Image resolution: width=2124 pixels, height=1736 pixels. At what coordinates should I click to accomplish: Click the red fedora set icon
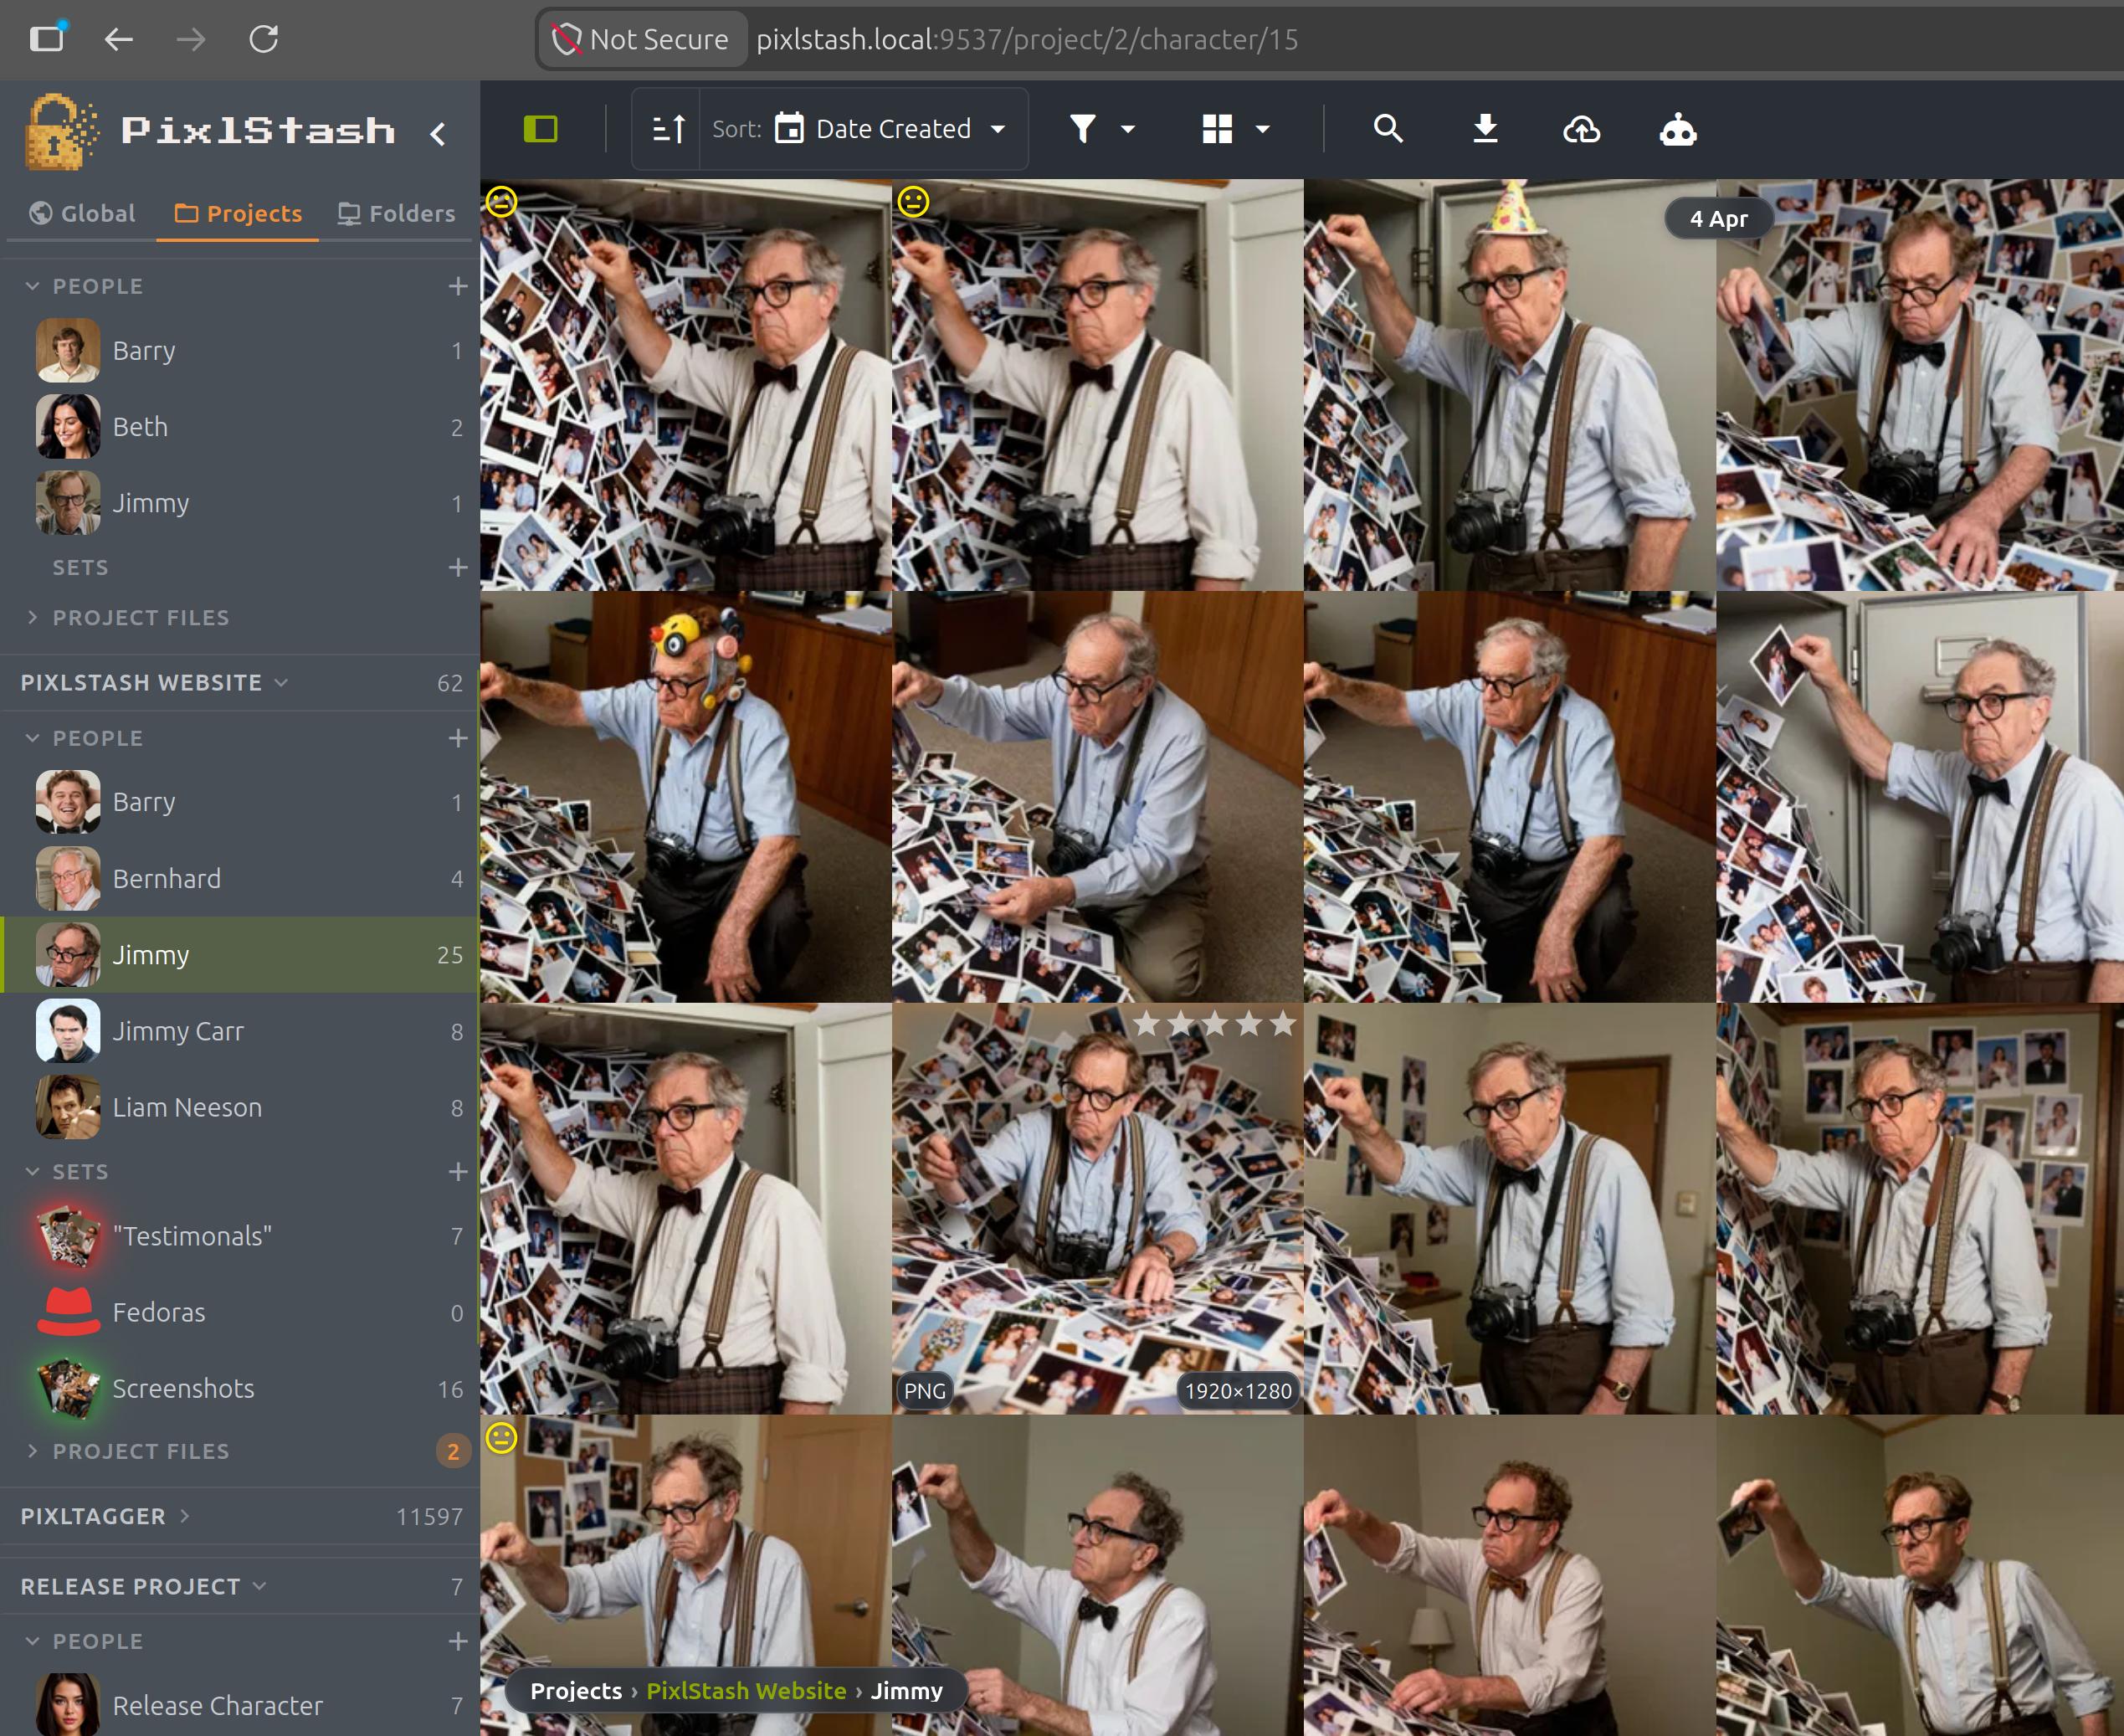(68, 1312)
